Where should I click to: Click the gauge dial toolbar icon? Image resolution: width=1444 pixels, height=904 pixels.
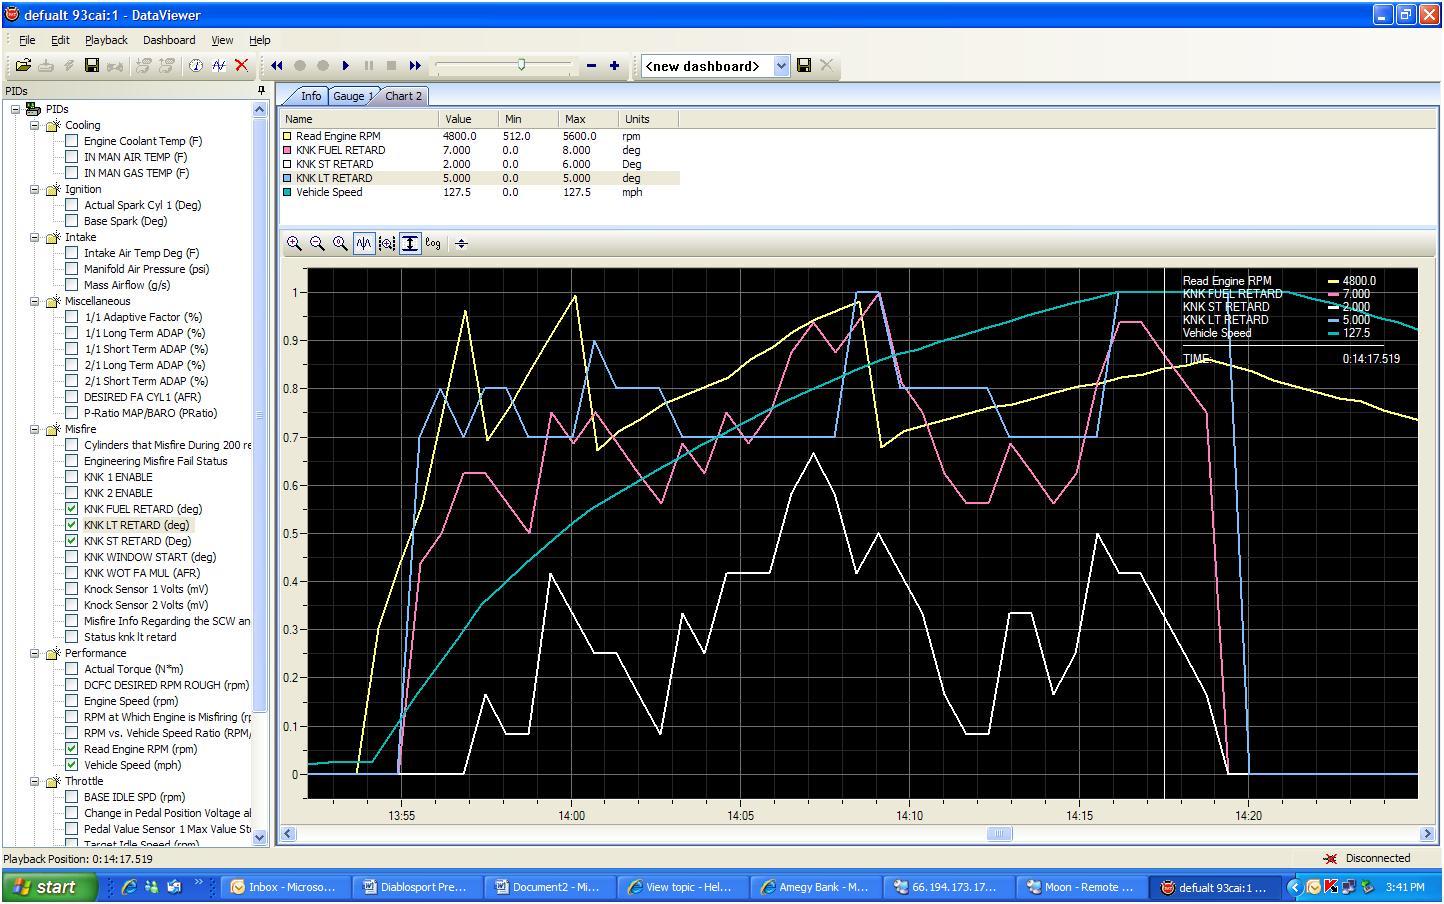[x=195, y=66]
